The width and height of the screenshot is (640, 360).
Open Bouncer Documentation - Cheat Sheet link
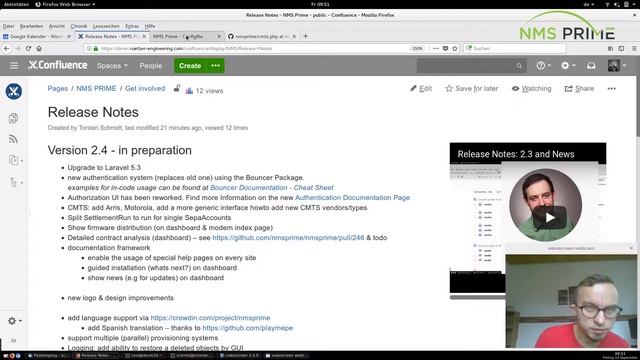coord(272,188)
